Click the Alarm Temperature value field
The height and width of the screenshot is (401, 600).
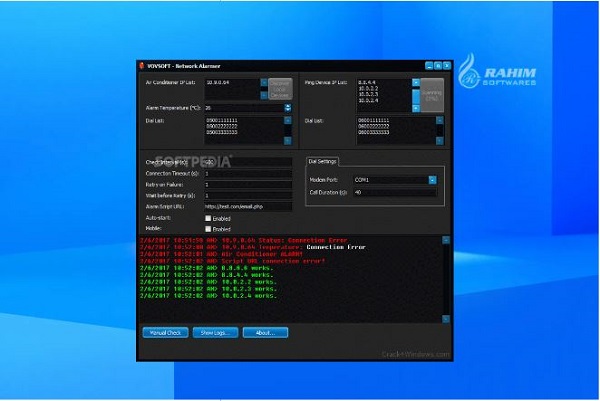pyautogui.click(x=245, y=108)
